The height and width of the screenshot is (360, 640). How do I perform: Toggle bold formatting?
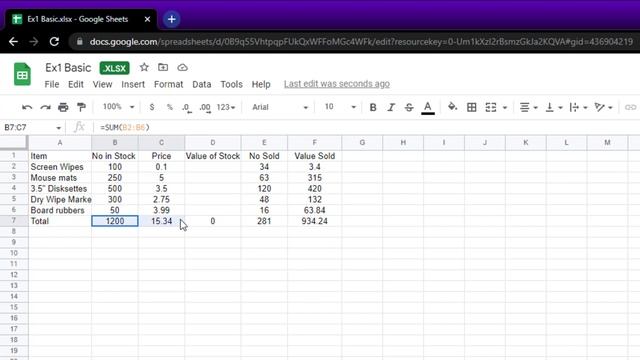click(x=373, y=107)
